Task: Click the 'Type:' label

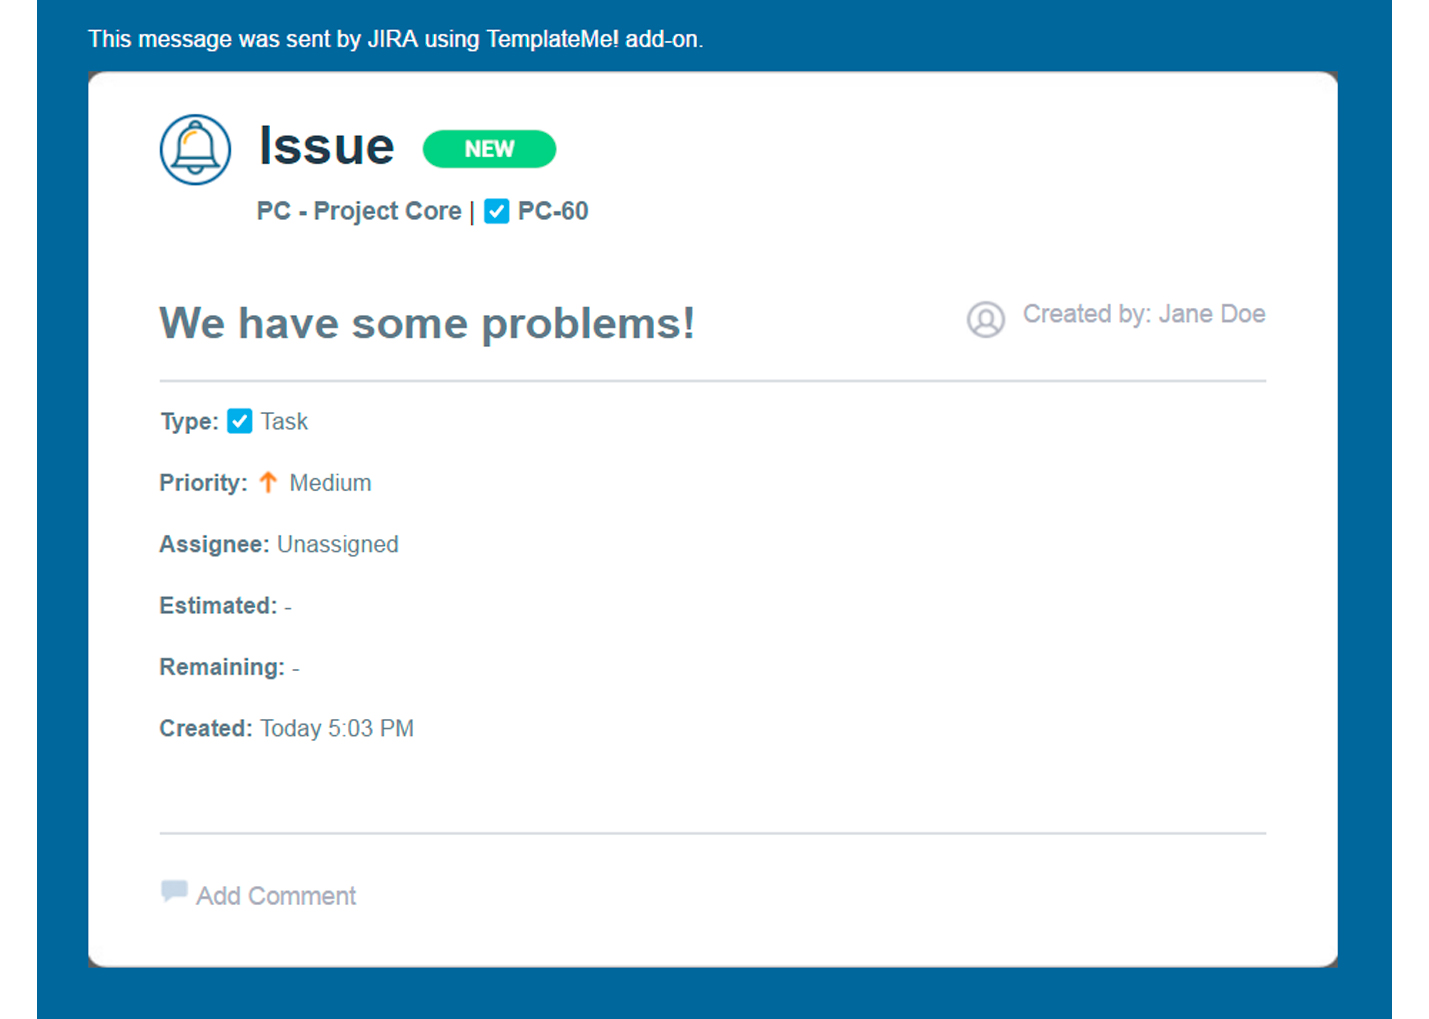Action: 189,422
